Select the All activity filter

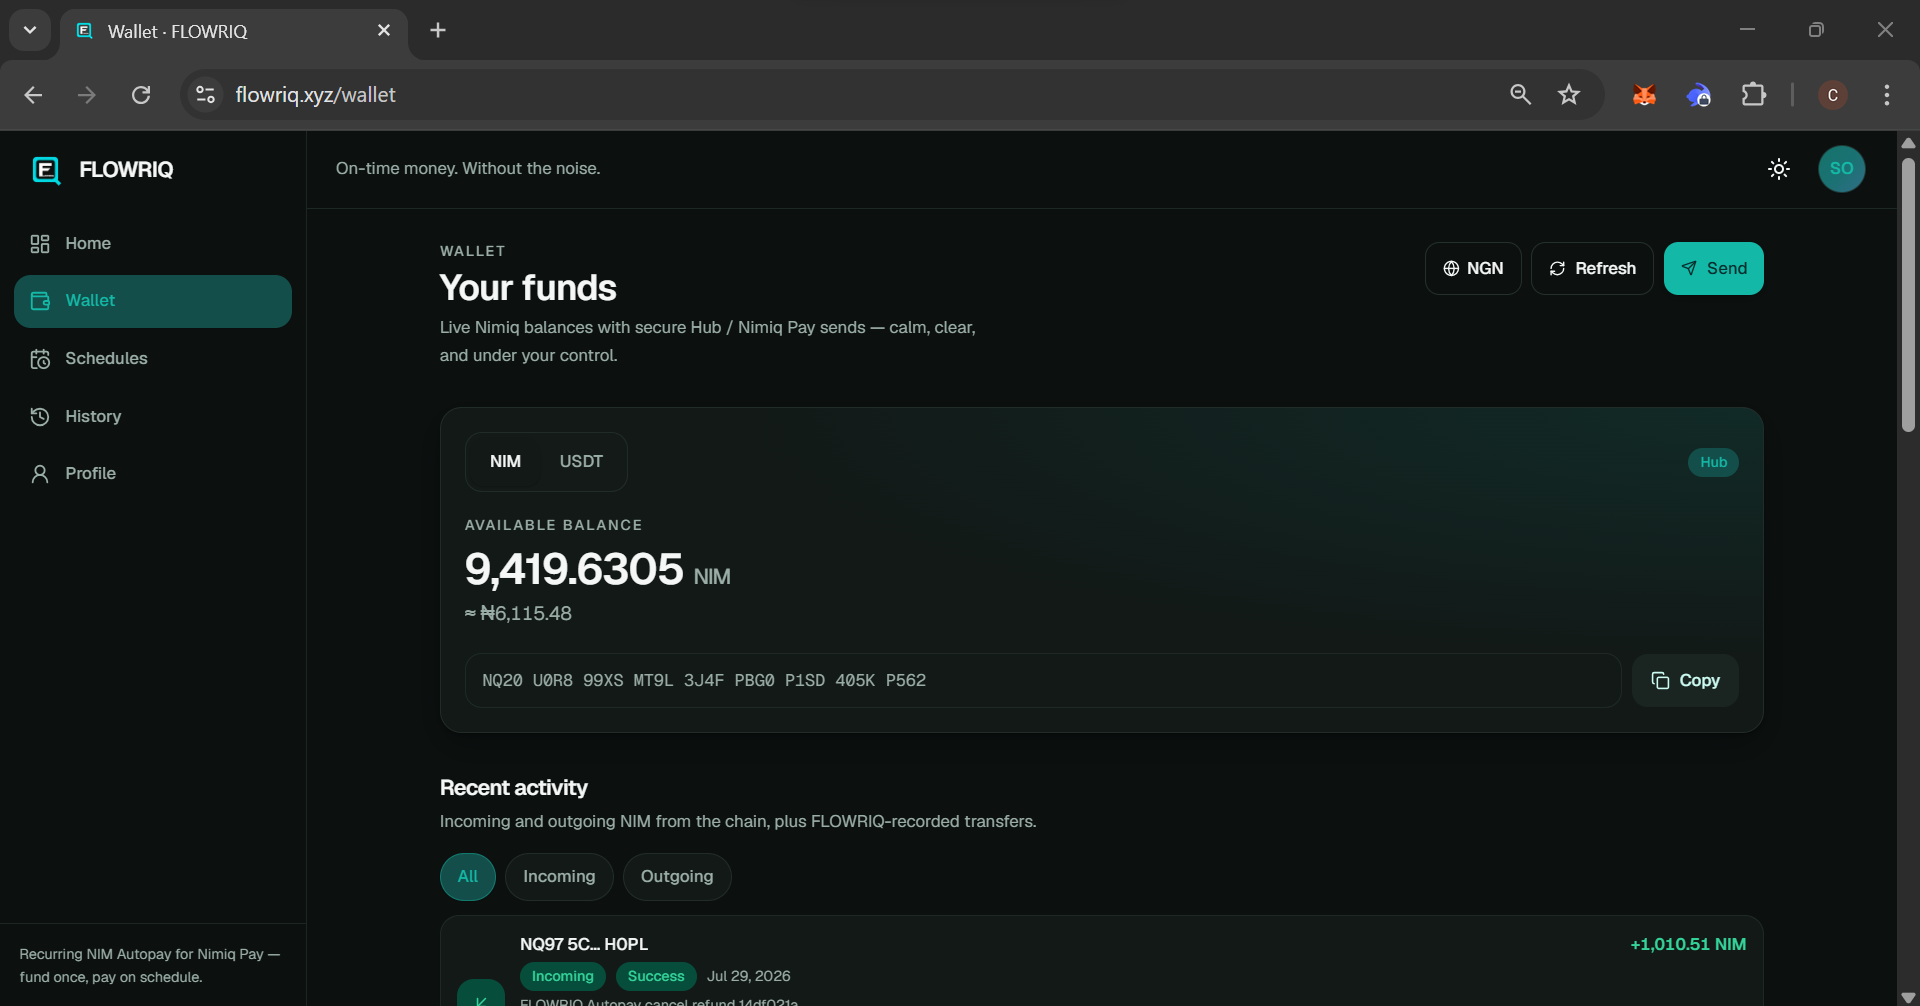(x=468, y=877)
